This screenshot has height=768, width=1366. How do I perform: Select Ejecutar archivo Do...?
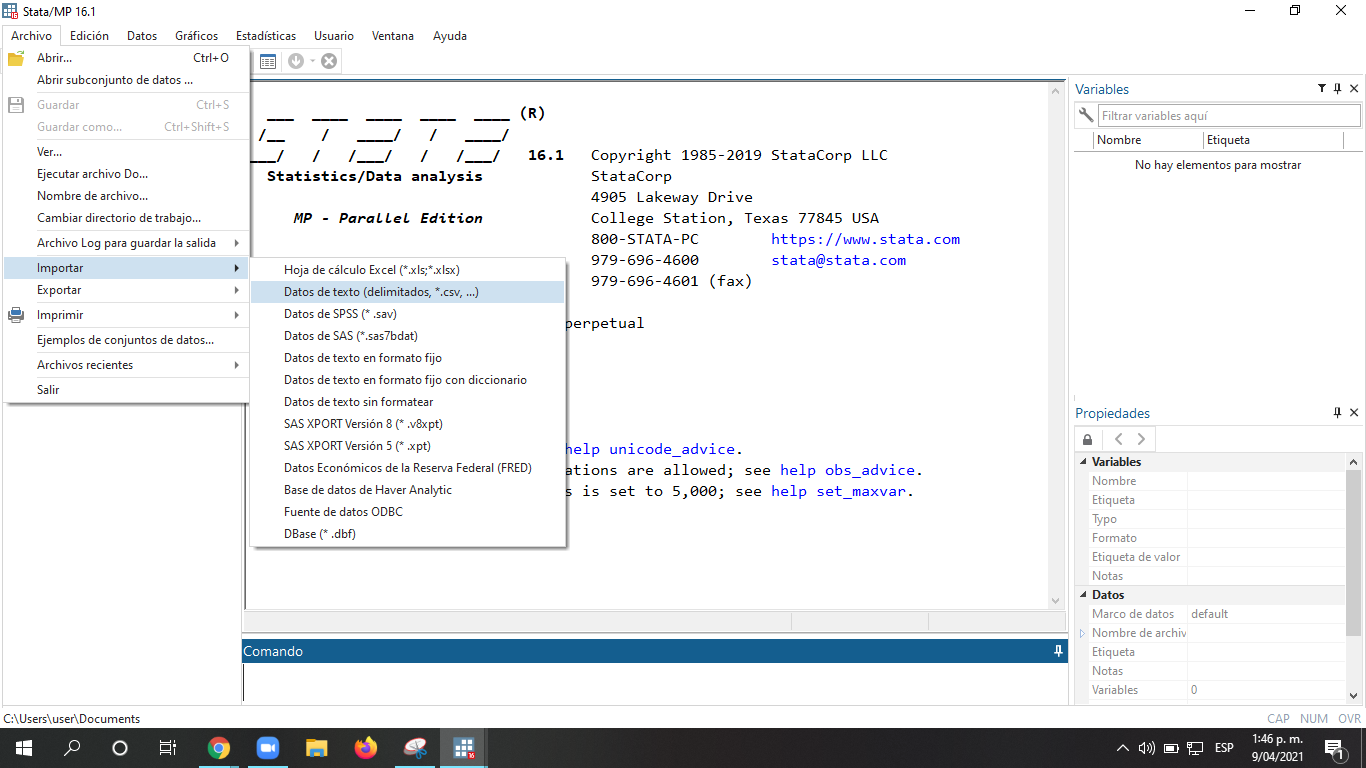click(x=126, y=174)
